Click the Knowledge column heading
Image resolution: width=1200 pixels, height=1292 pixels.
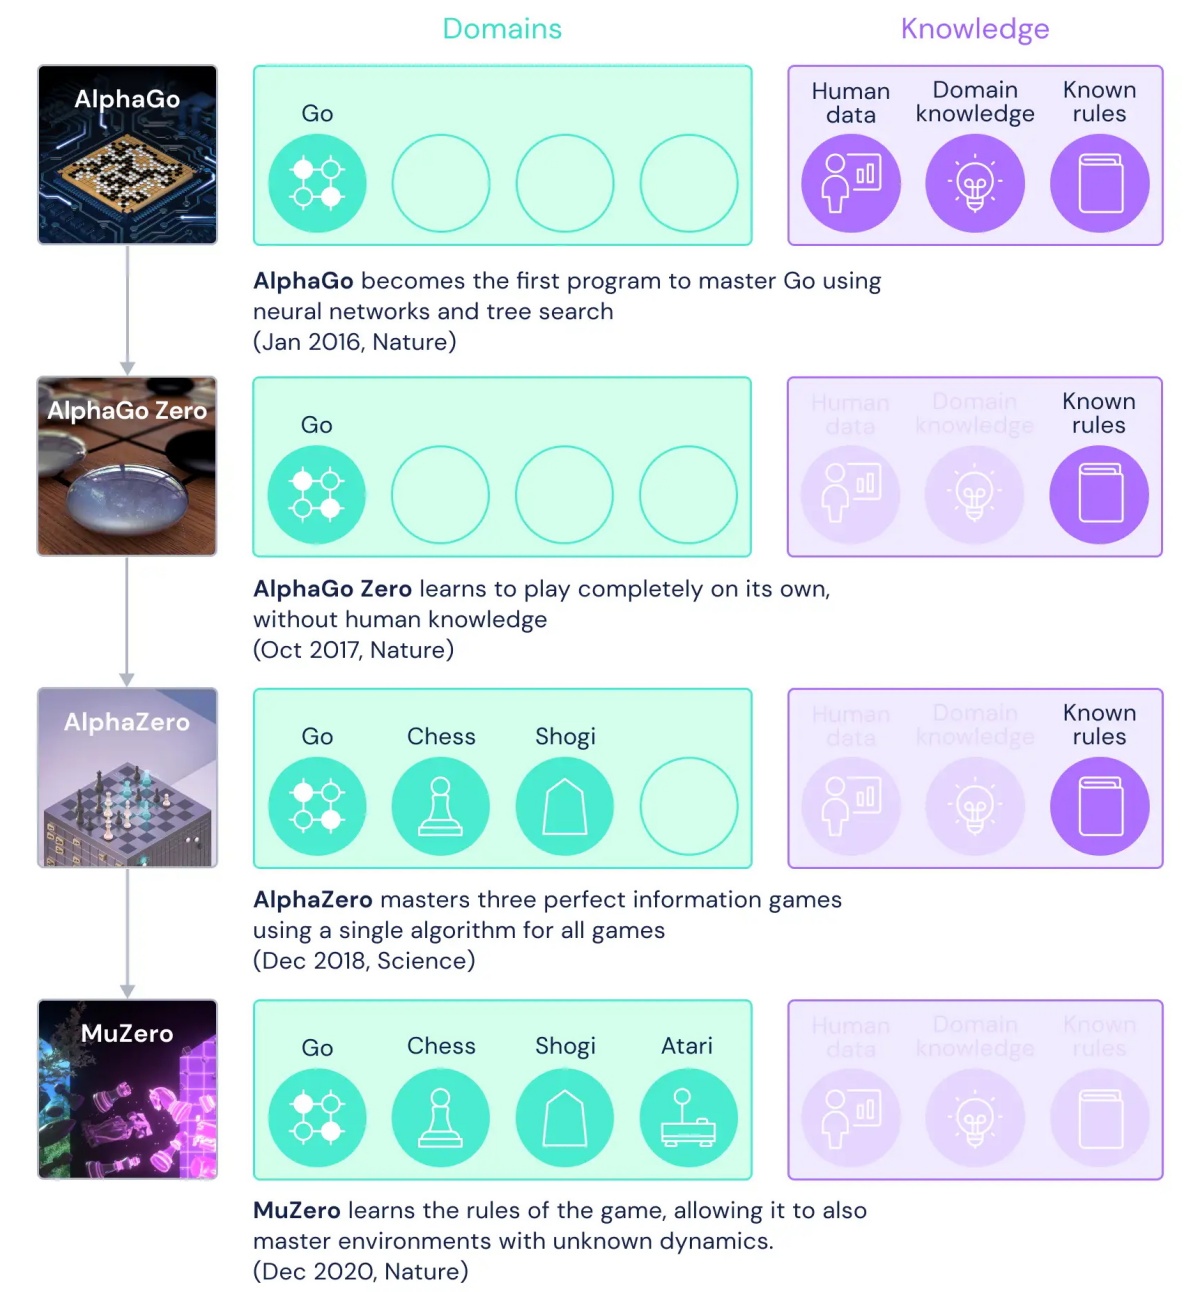tap(975, 29)
